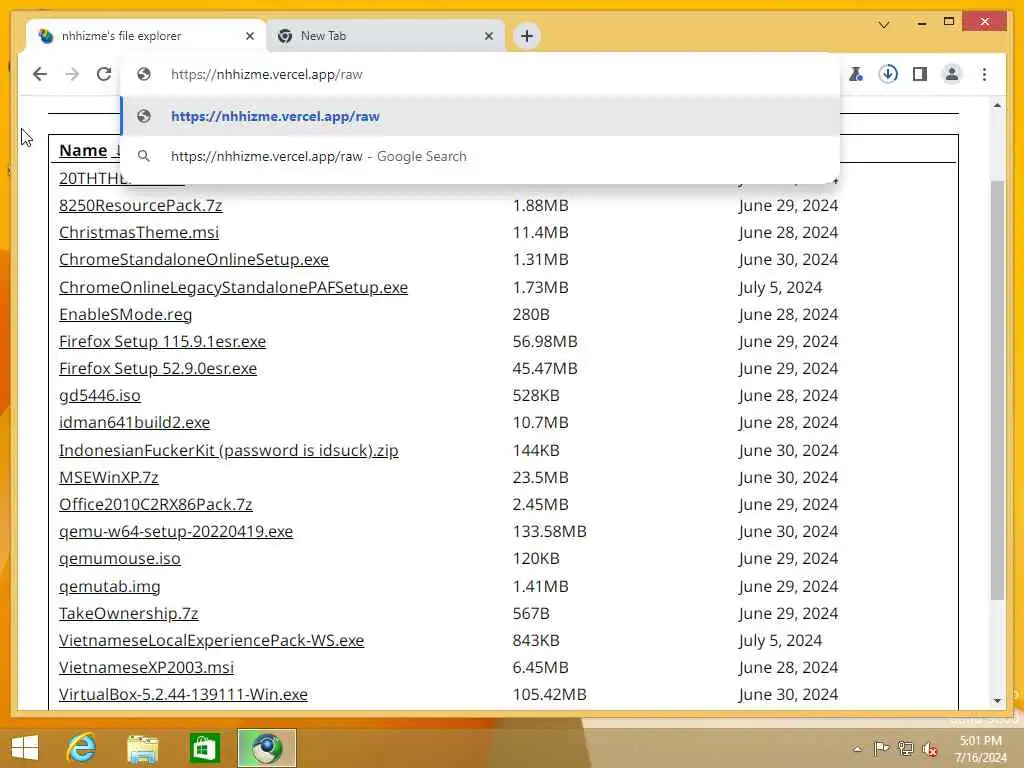This screenshot has width=1024, height=768.
Task: Download VietnameseLocalExperiencePack-WS.exe
Action: 212,641
